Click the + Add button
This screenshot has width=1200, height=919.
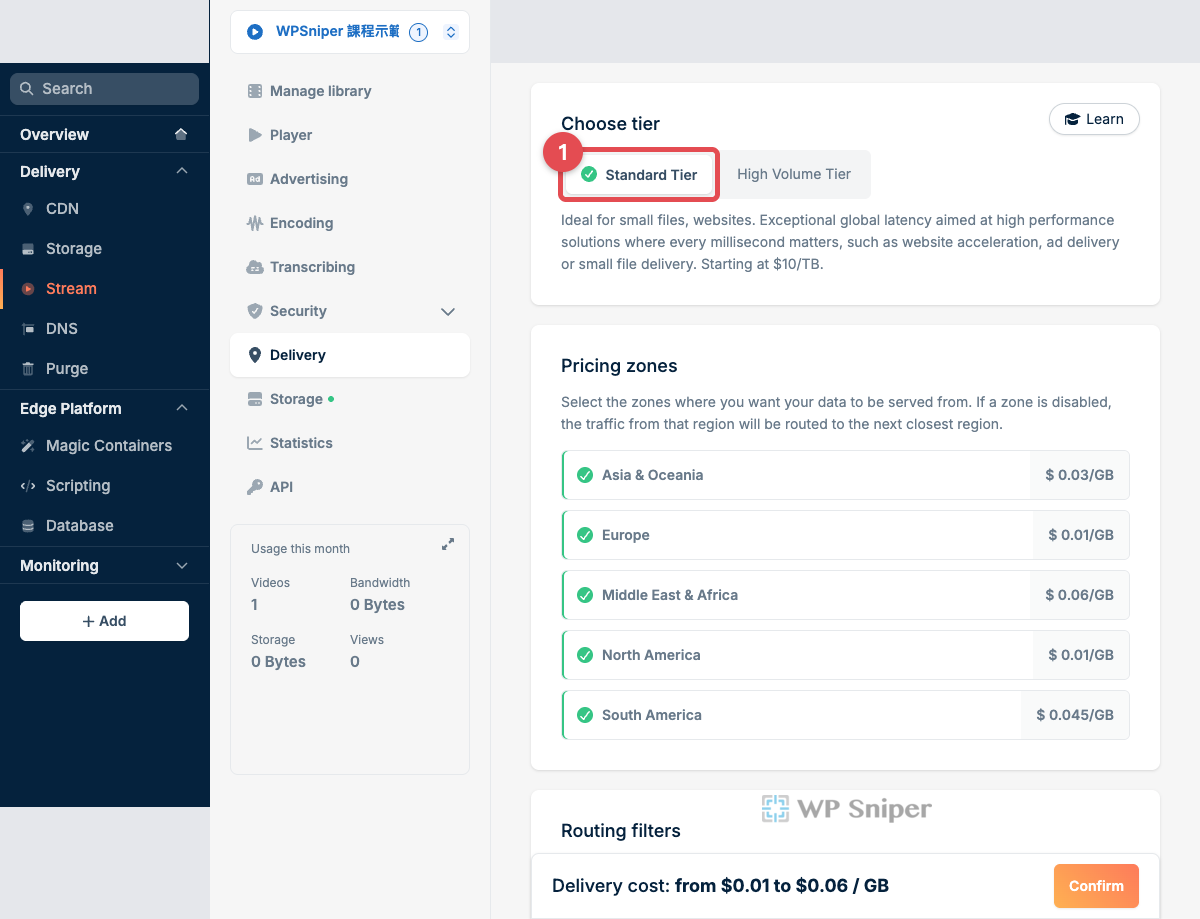click(104, 621)
